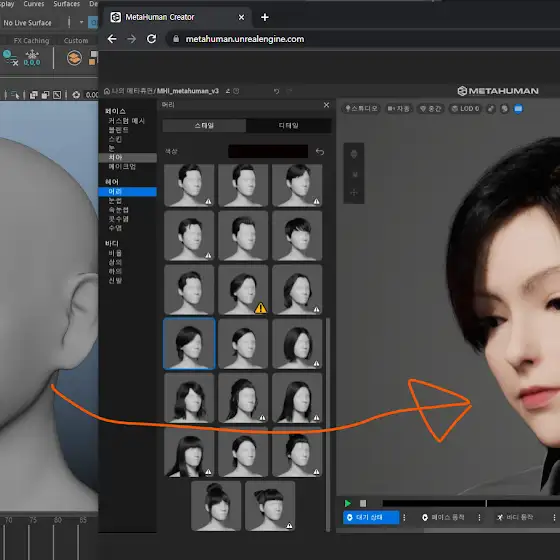Viewport: 560px width, 560px height.
Task: Select 치아 in the face sidebar
Action: [x=128, y=158]
